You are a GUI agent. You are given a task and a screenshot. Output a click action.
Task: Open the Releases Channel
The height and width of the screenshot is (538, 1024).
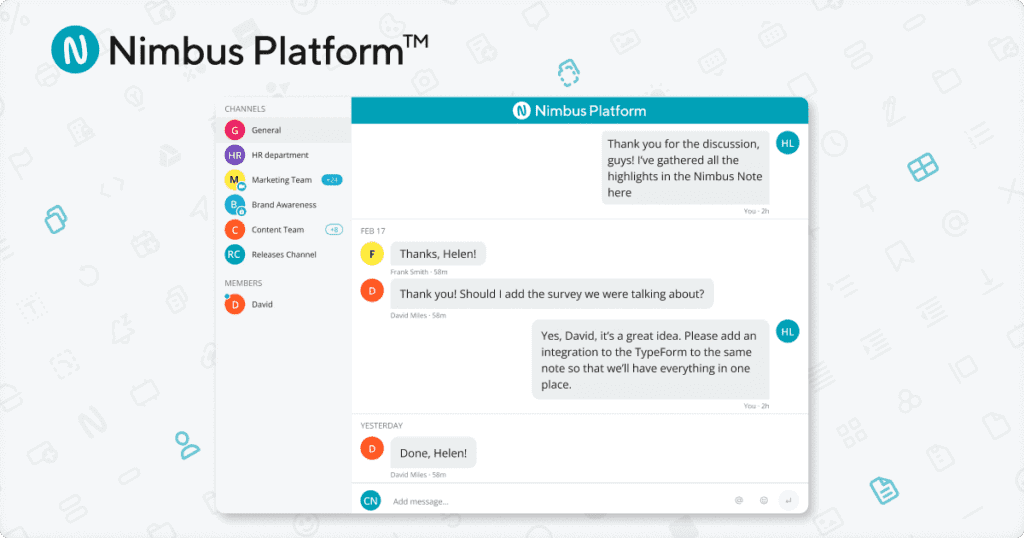point(283,254)
